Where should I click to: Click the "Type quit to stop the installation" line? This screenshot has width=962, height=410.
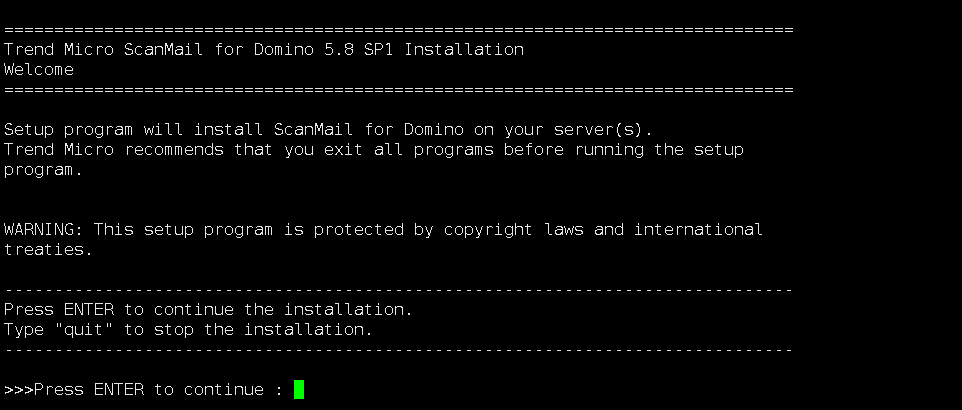point(188,329)
